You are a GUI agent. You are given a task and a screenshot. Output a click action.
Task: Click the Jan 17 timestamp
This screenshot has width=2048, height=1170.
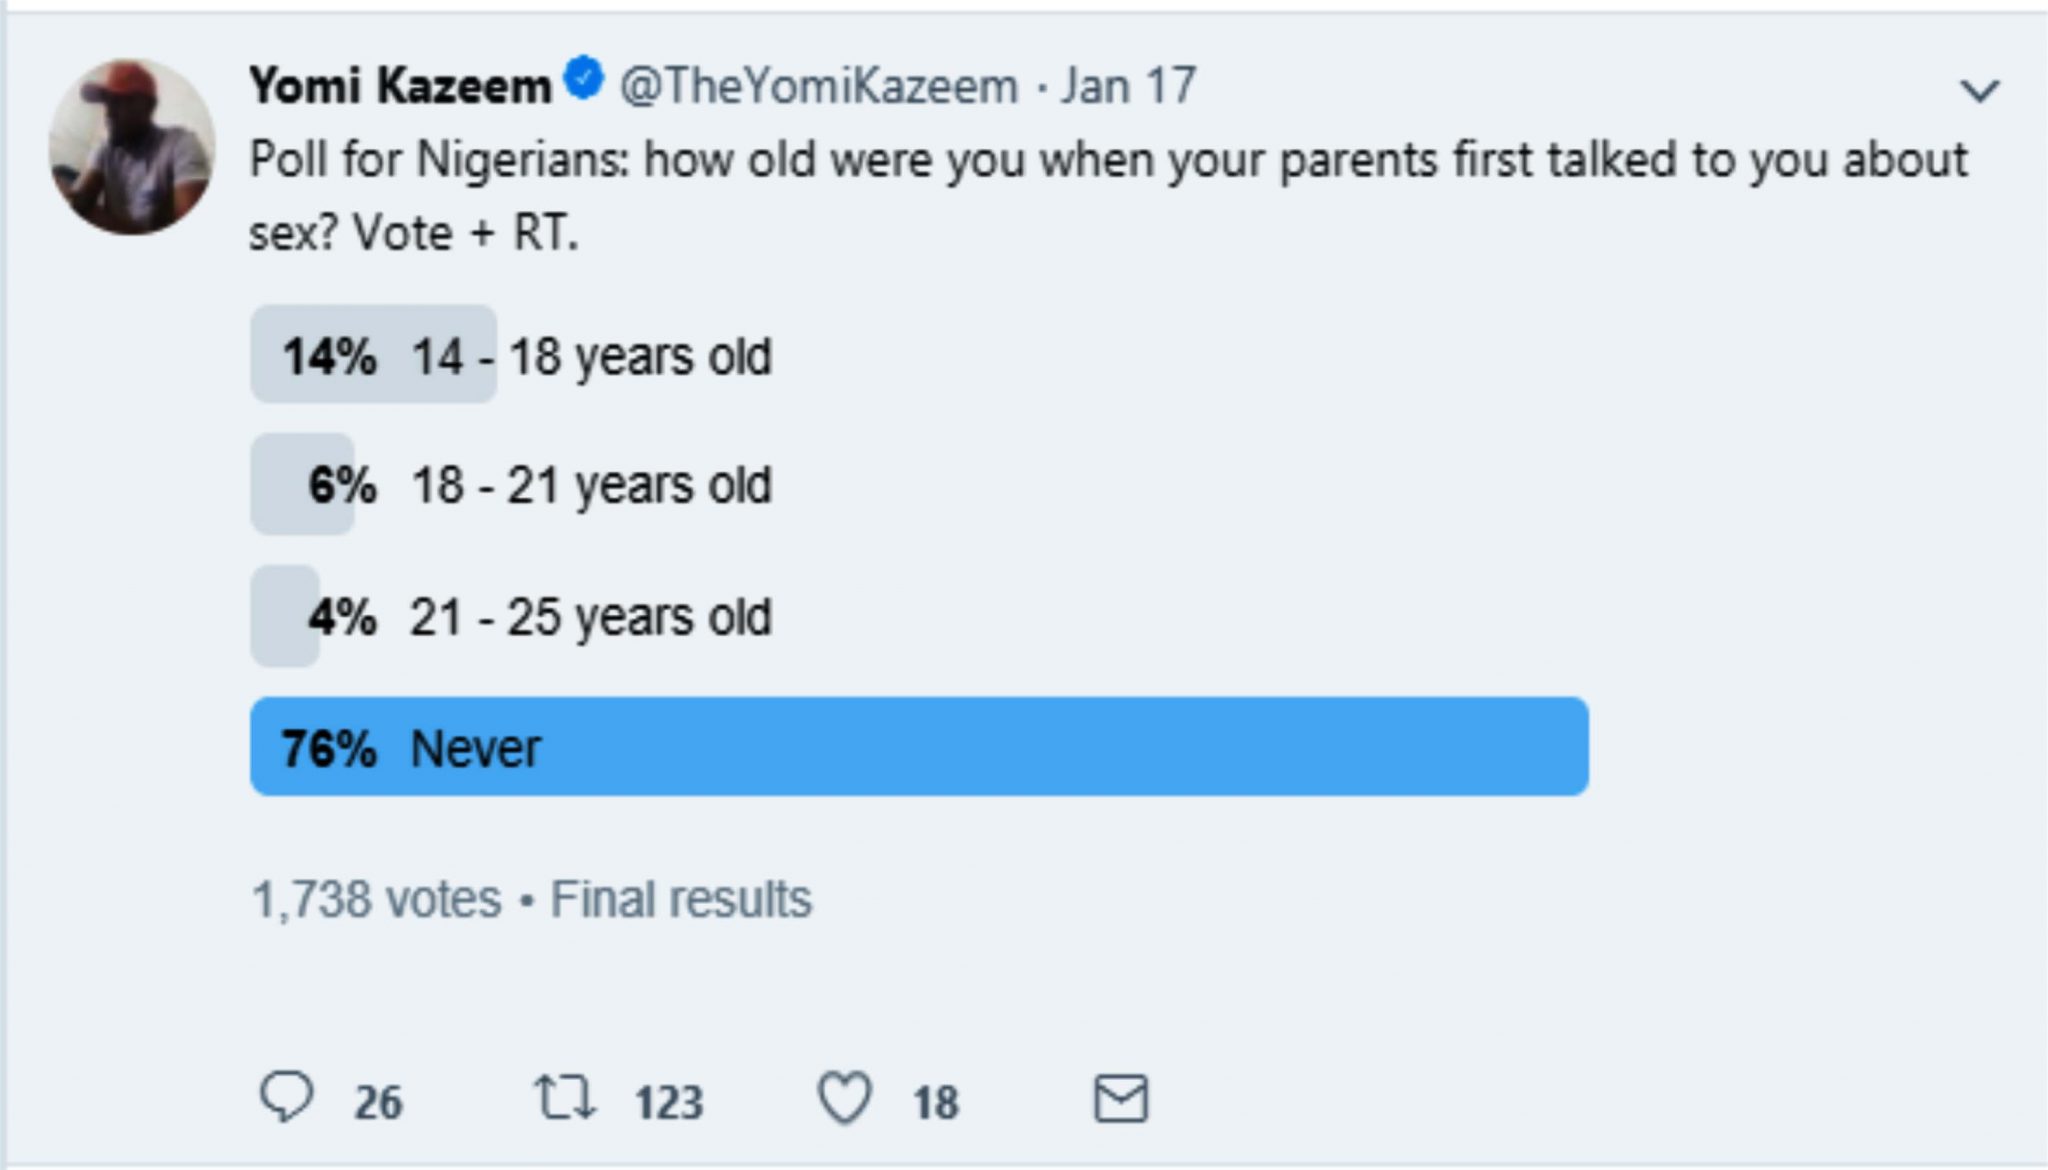[x=1128, y=86]
